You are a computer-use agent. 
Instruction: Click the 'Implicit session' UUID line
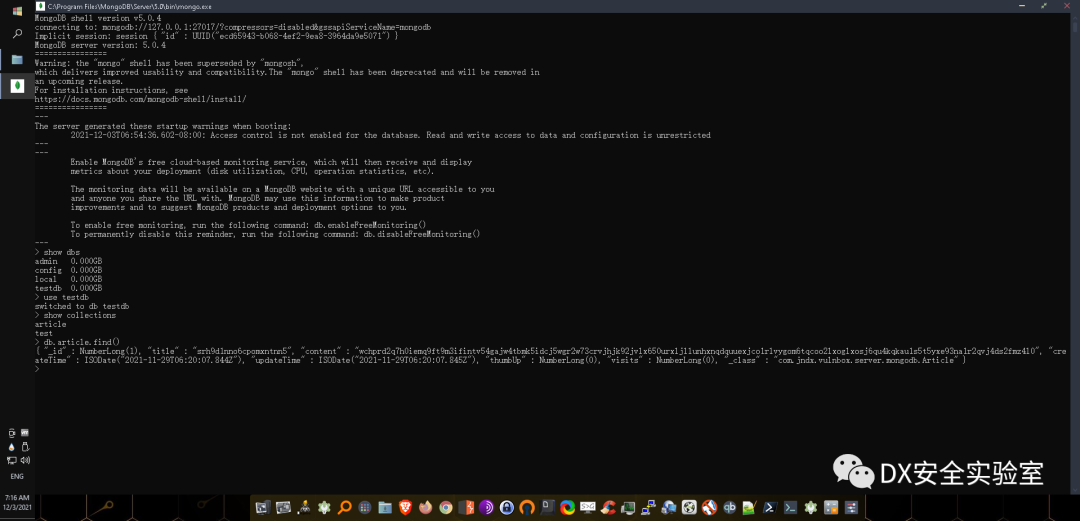[216, 36]
